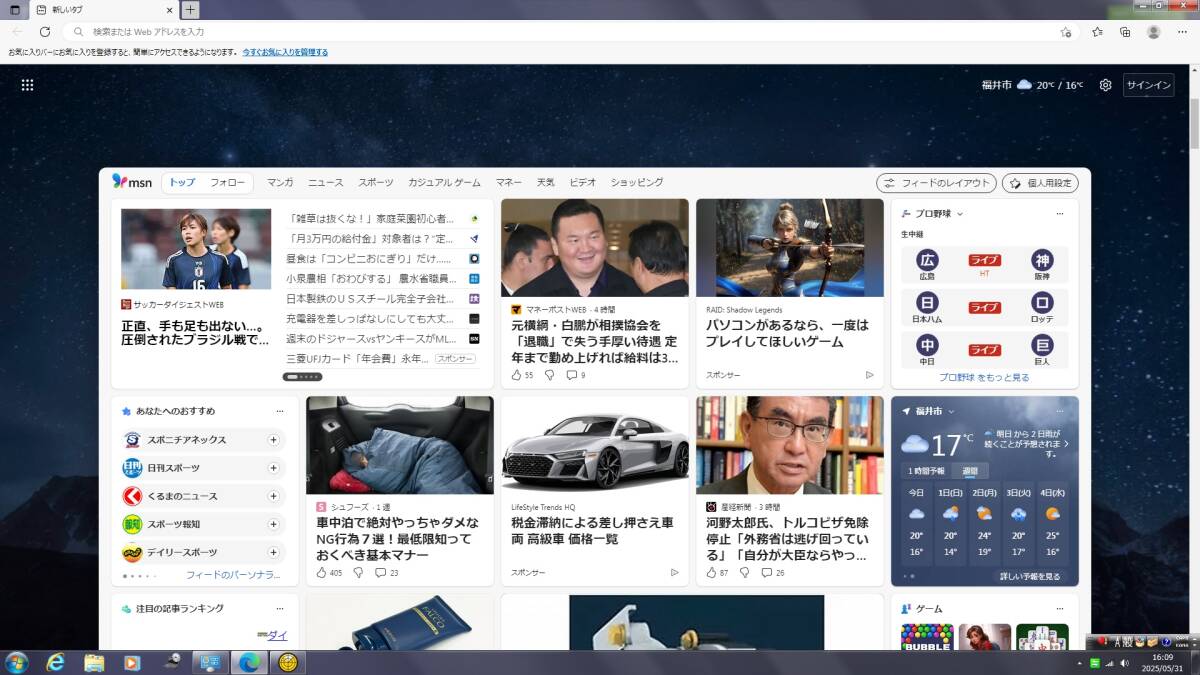Open the マンガ menu item
1200x675 pixels.
(x=280, y=183)
